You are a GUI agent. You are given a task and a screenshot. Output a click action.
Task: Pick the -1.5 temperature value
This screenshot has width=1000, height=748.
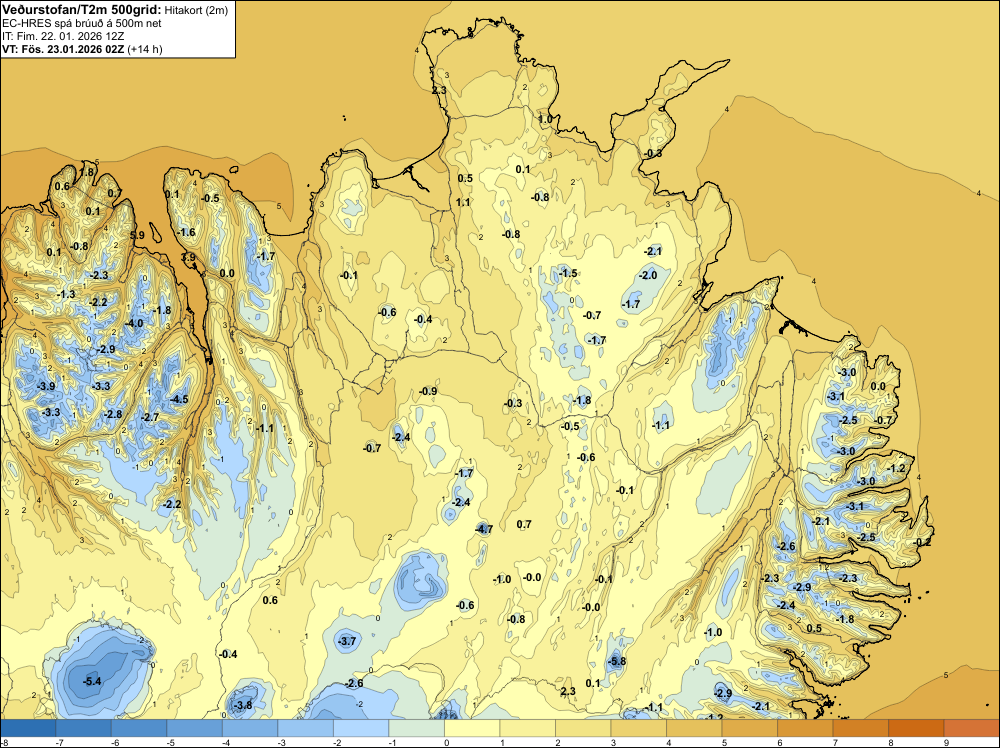pos(568,273)
